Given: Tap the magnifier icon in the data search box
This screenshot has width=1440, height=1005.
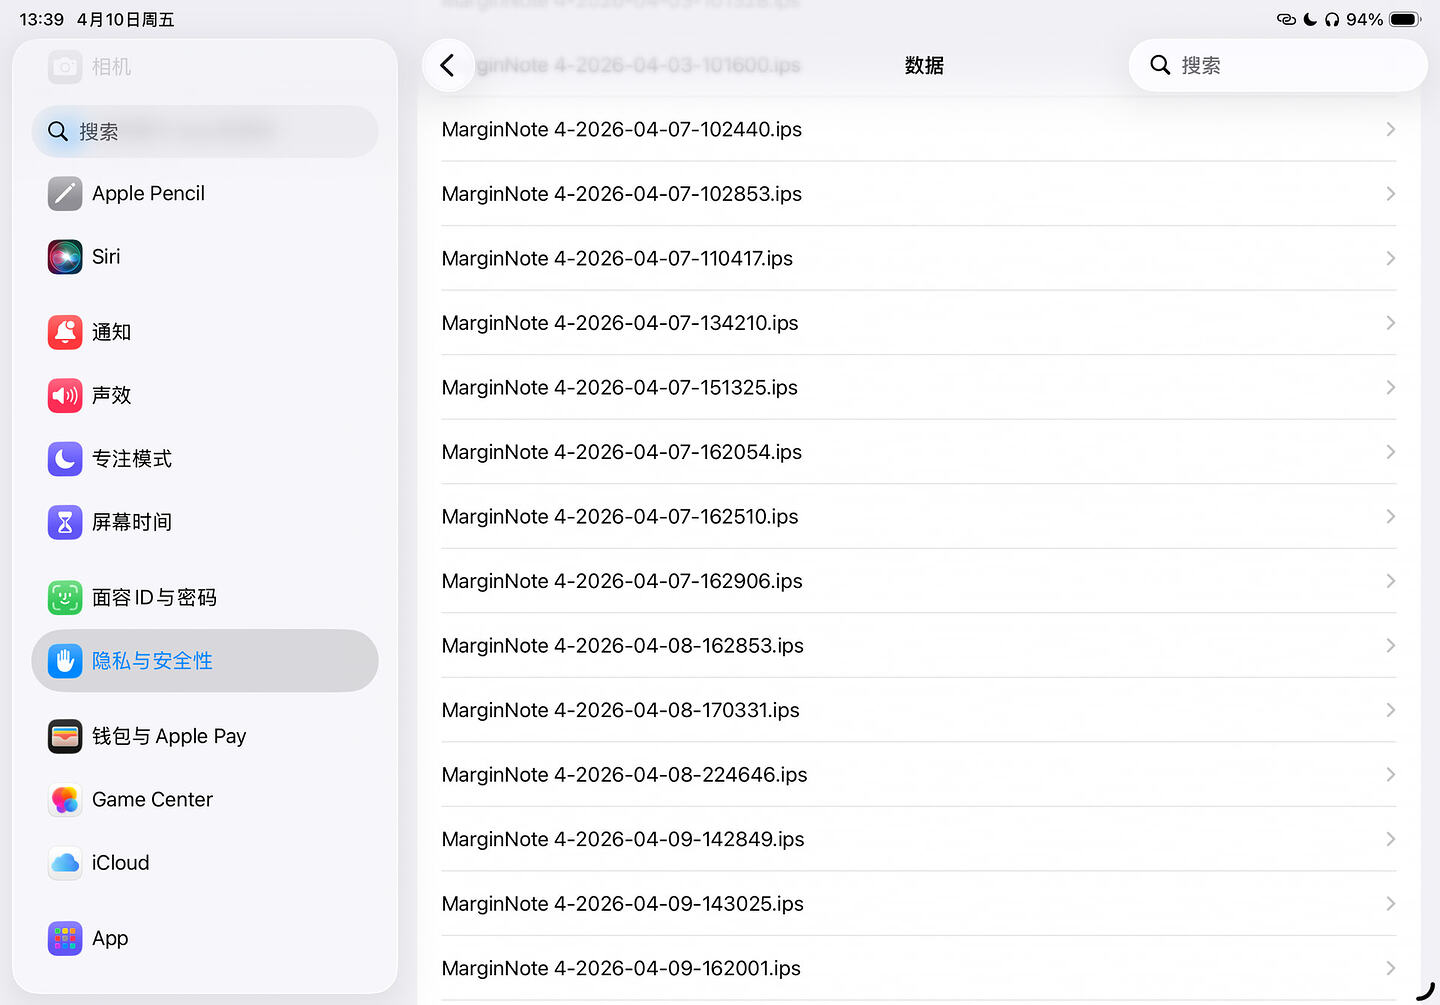Looking at the screenshot, I should pos(1160,65).
